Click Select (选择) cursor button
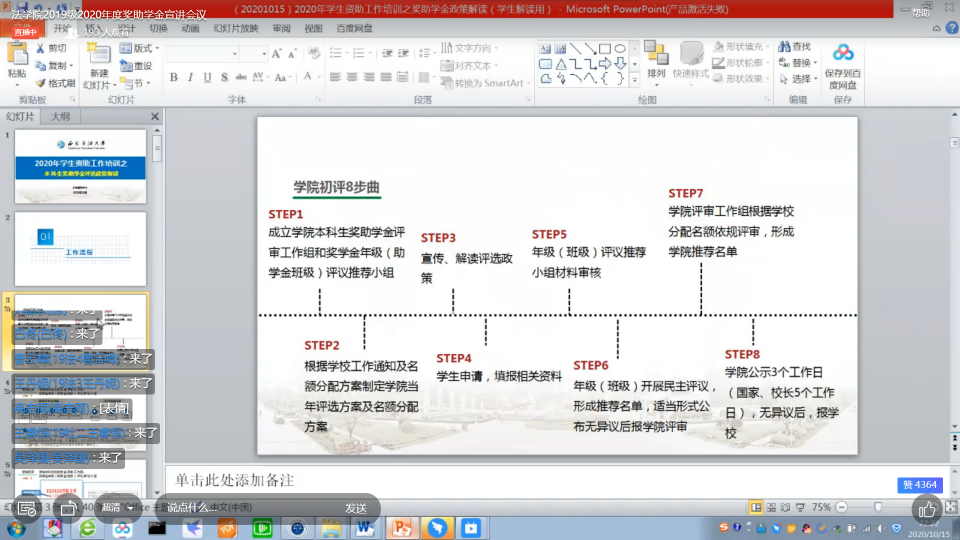The image size is (960, 540). point(798,78)
